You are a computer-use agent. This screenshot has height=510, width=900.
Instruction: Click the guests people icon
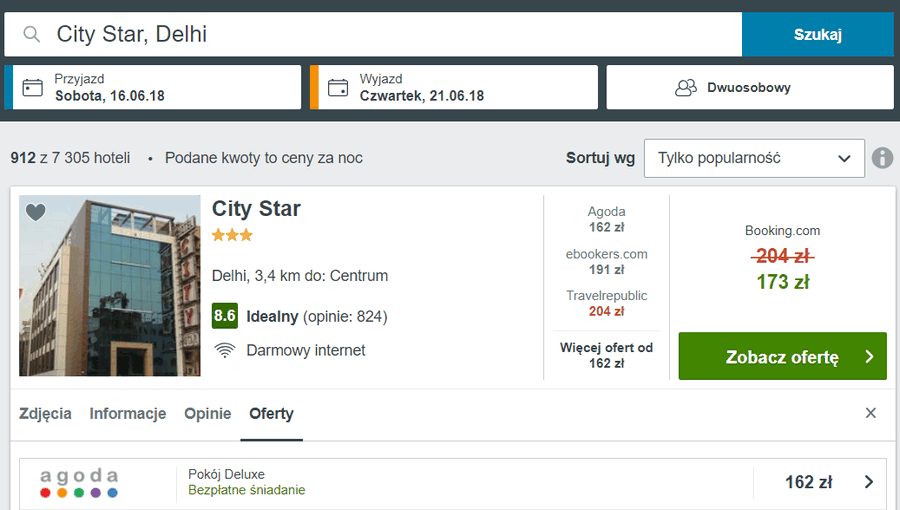tap(685, 88)
